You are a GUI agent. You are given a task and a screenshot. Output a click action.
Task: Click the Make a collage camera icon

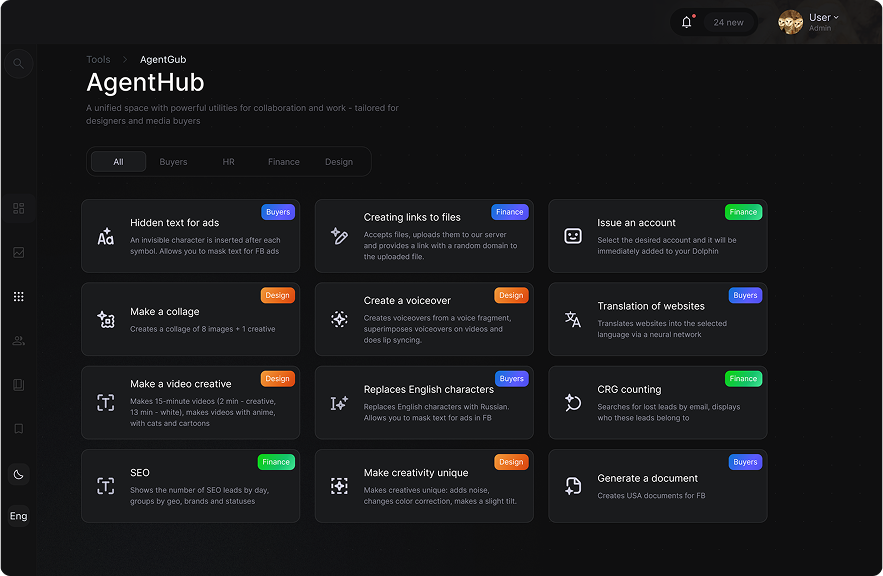coord(105,319)
